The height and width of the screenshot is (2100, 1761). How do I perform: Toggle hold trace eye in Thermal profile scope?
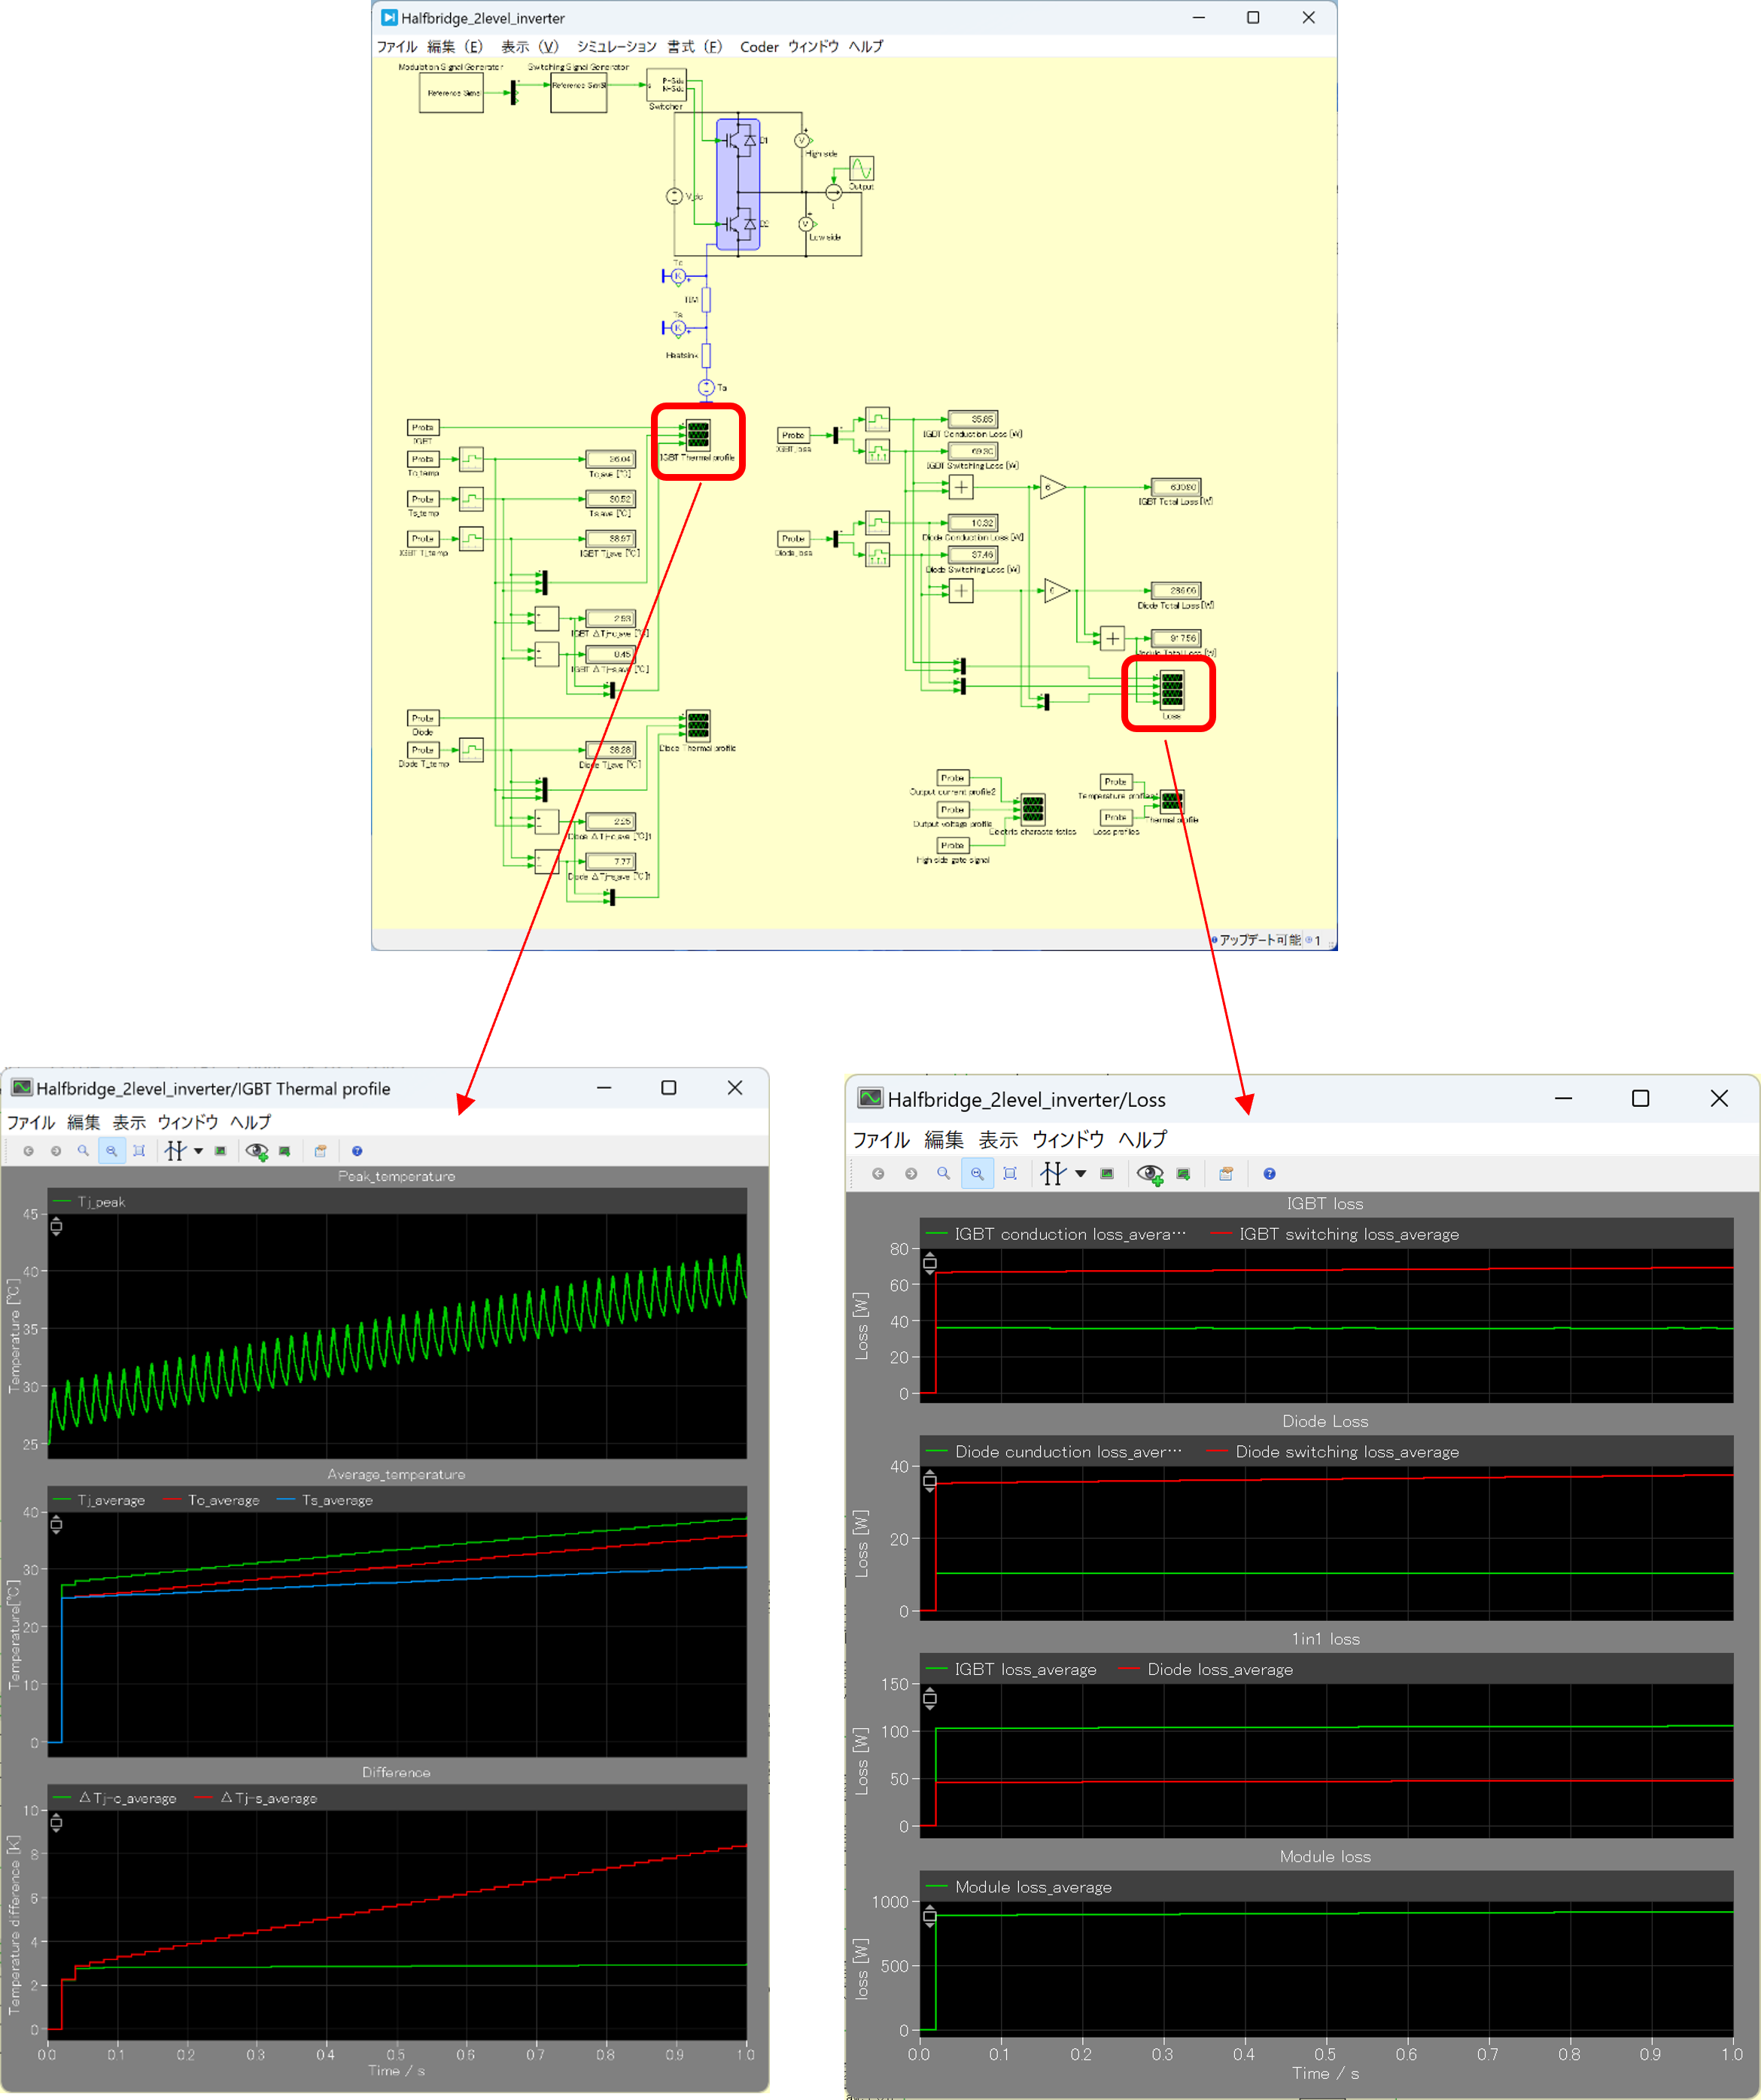click(x=256, y=1151)
